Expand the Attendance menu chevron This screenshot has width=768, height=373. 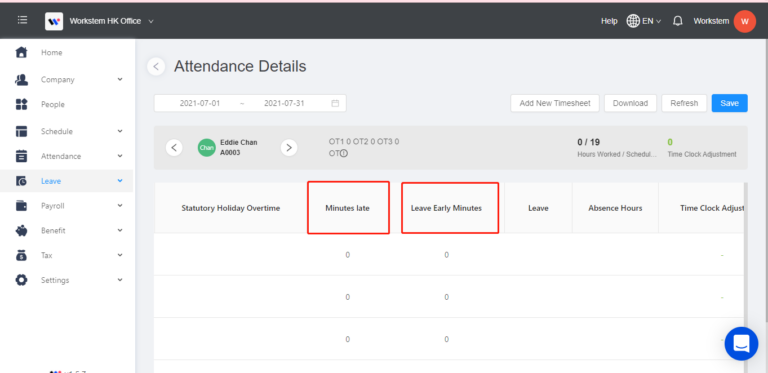(120, 156)
